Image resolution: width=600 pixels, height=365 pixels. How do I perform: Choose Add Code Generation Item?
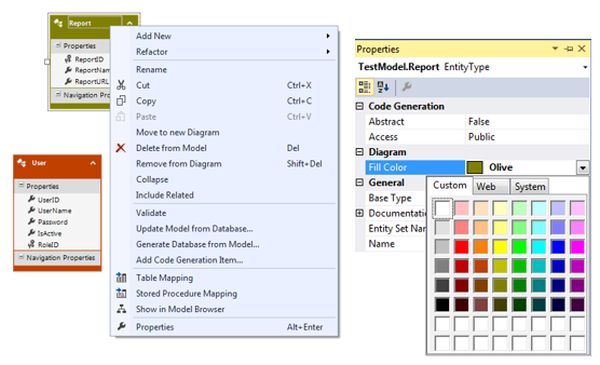[235, 260]
